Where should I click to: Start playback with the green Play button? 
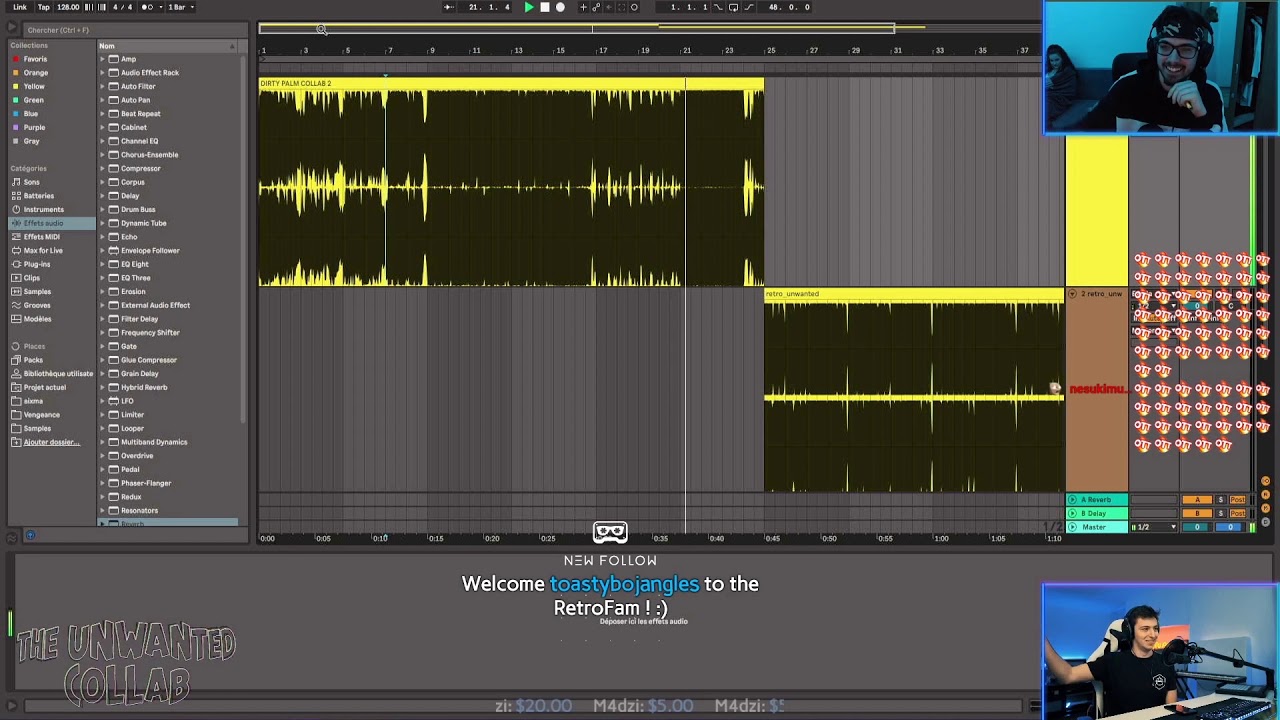click(x=529, y=7)
